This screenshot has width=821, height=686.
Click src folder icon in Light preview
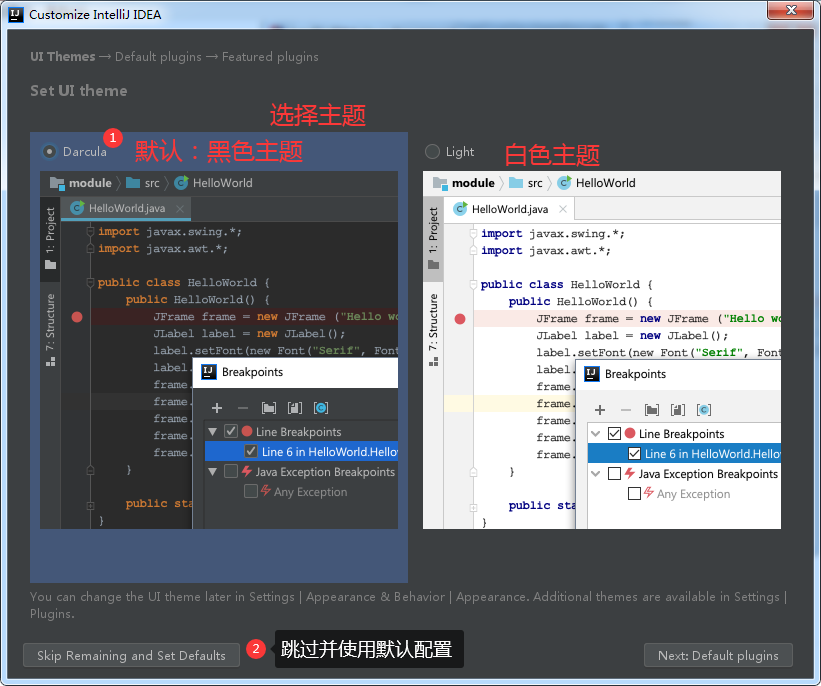[x=516, y=183]
